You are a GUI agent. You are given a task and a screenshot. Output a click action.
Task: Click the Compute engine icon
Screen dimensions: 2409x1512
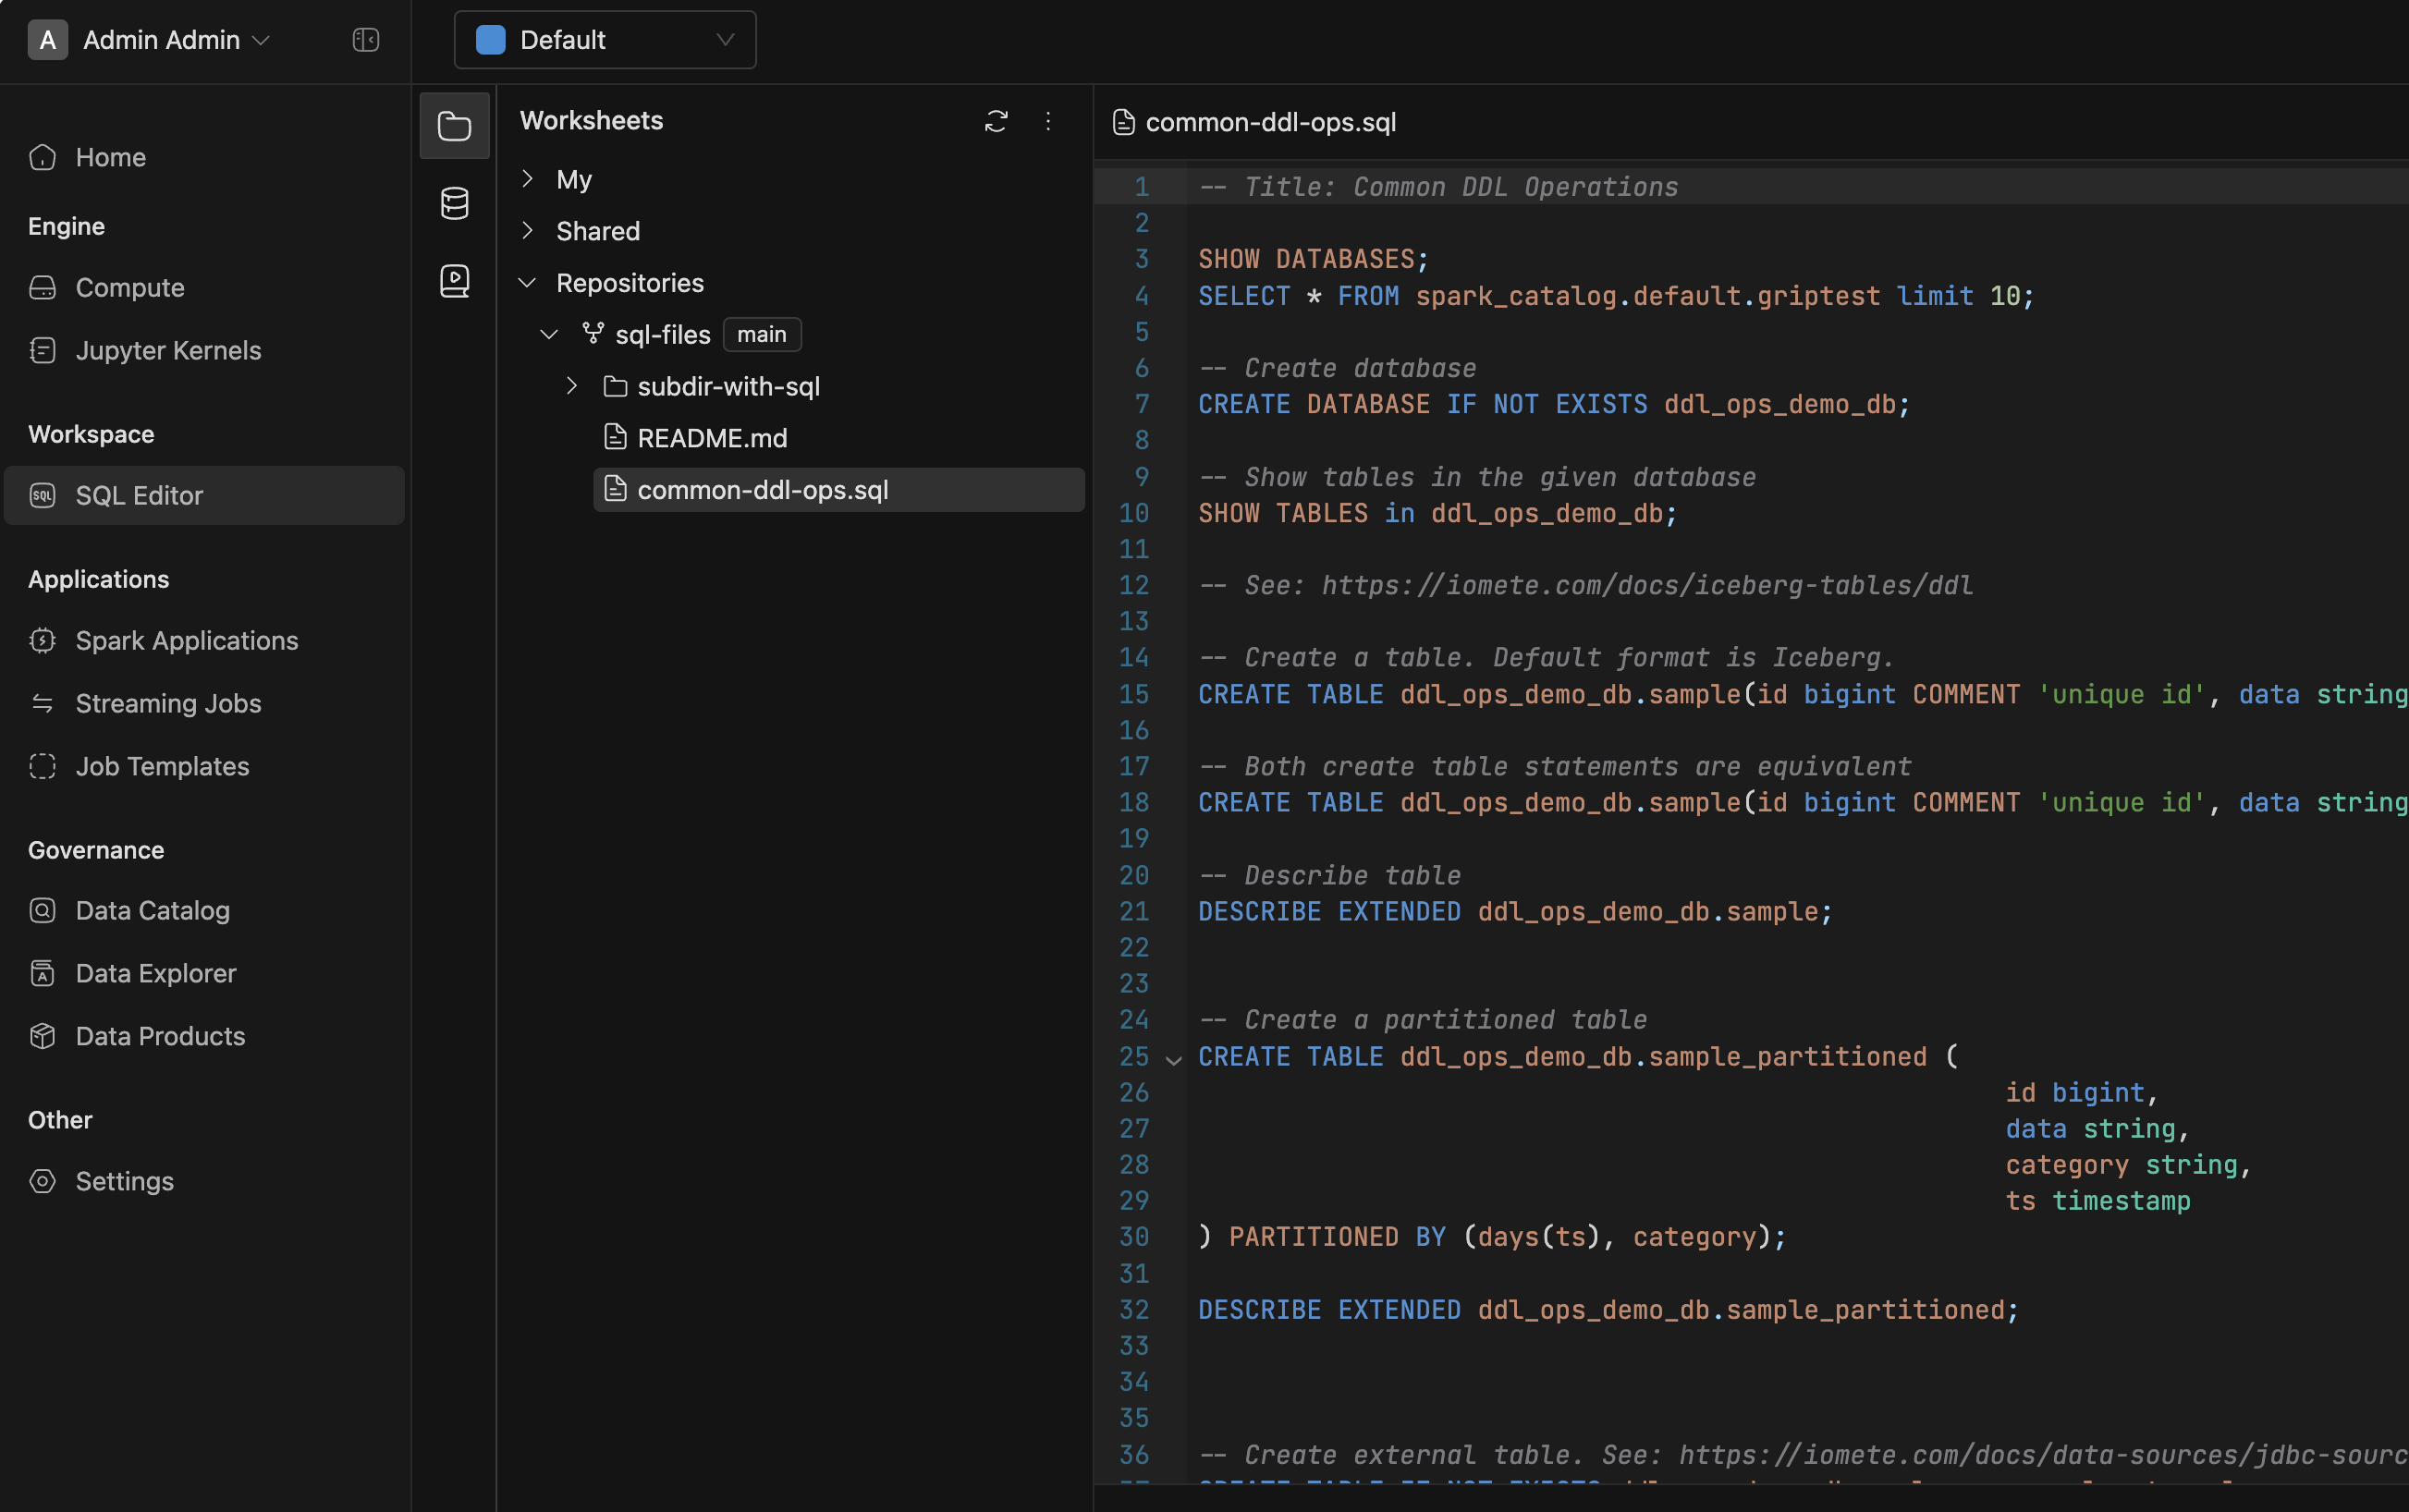click(x=43, y=286)
